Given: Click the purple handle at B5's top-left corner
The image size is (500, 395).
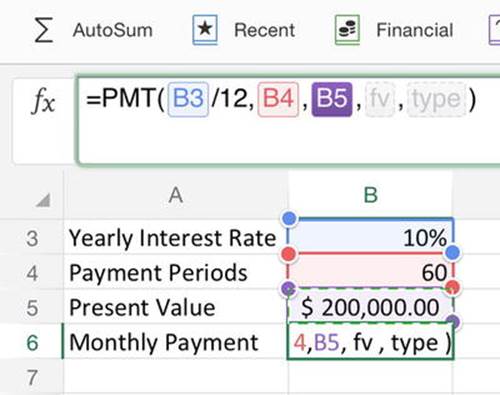Looking at the screenshot, I should 289,288.
